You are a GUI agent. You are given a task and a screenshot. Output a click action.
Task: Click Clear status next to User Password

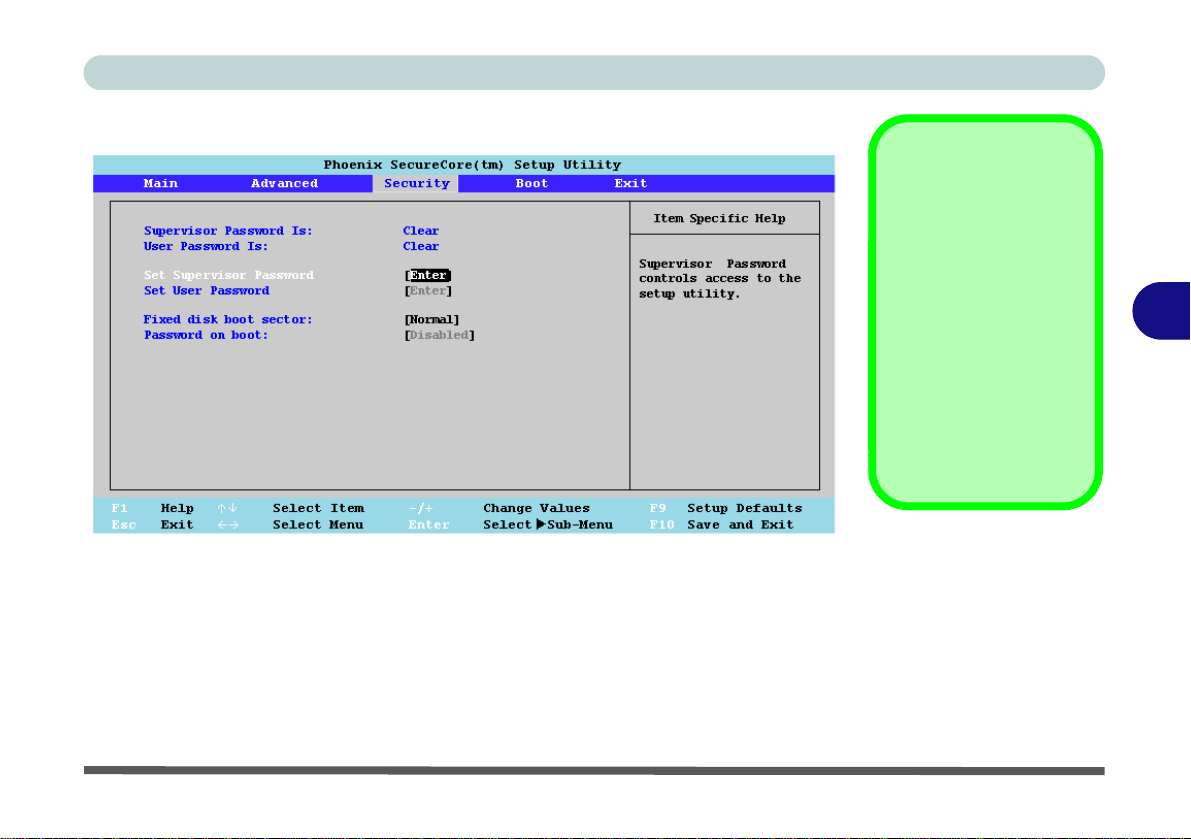pyautogui.click(x=421, y=246)
